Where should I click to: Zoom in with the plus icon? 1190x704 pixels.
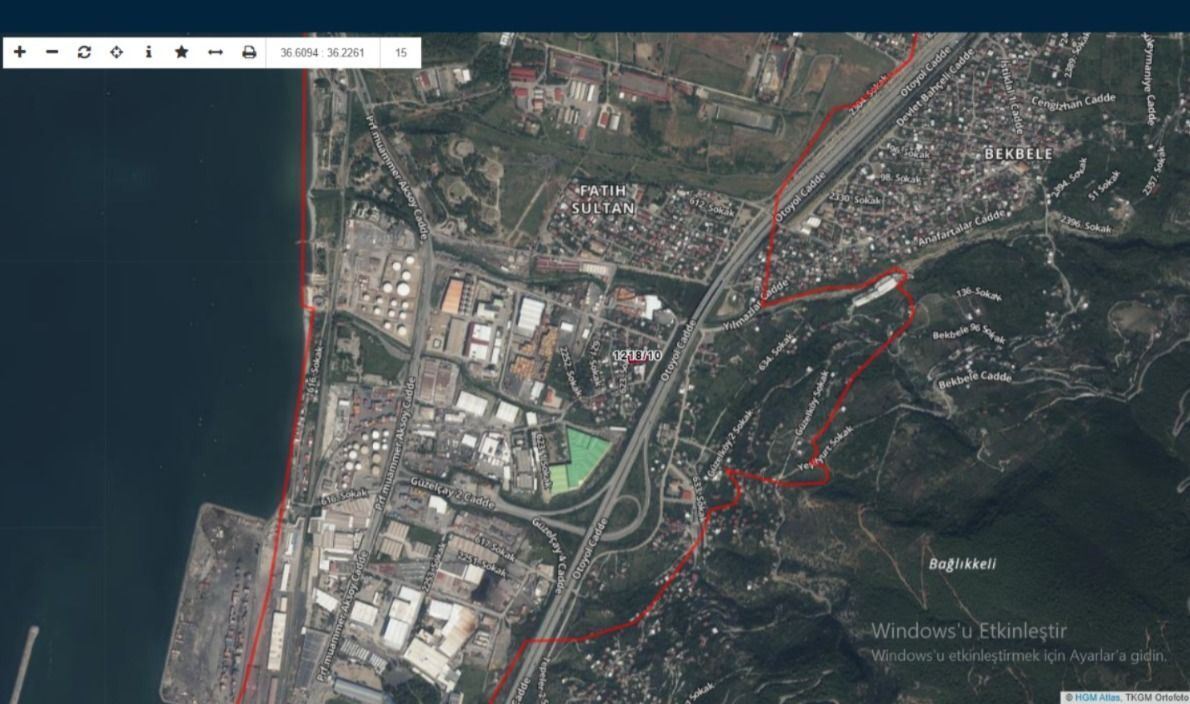pyautogui.click(x=20, y=52)
